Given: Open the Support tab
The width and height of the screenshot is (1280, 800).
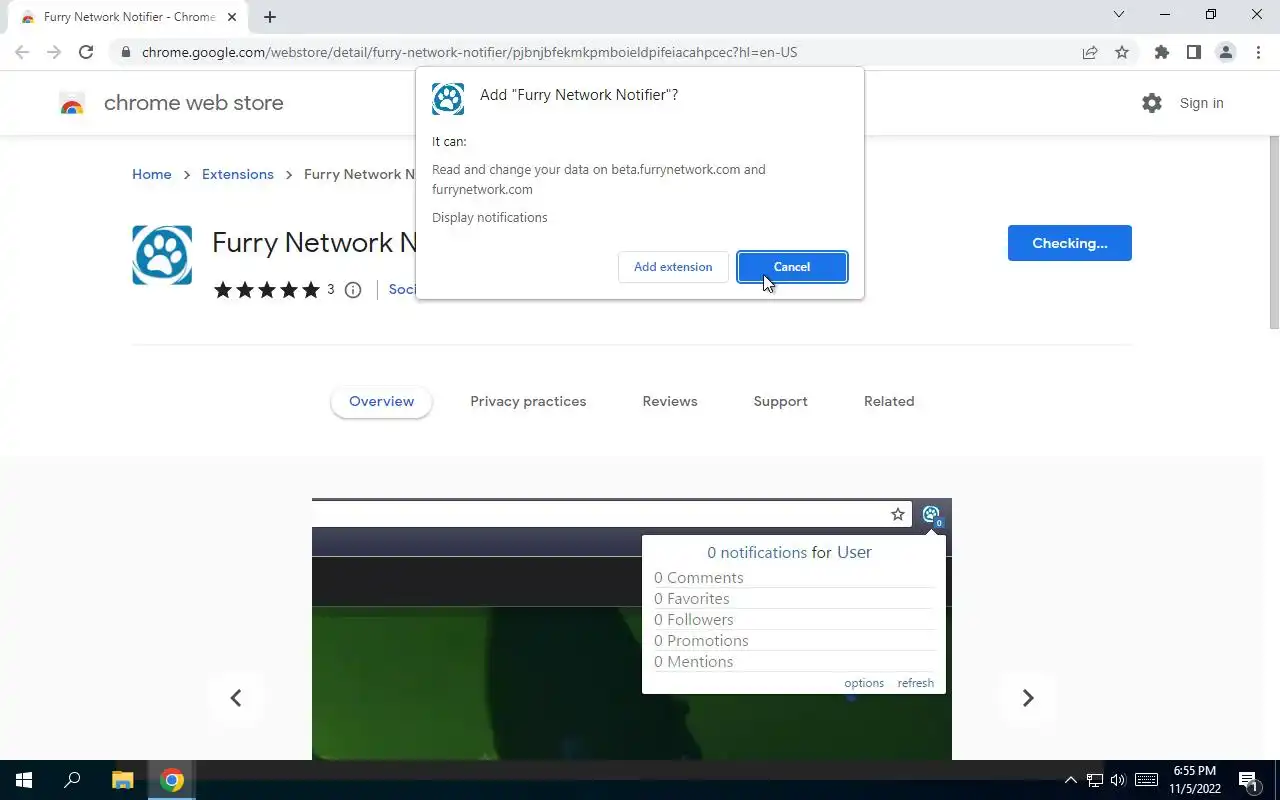Looking at the screenshot, I should [780, 401].
